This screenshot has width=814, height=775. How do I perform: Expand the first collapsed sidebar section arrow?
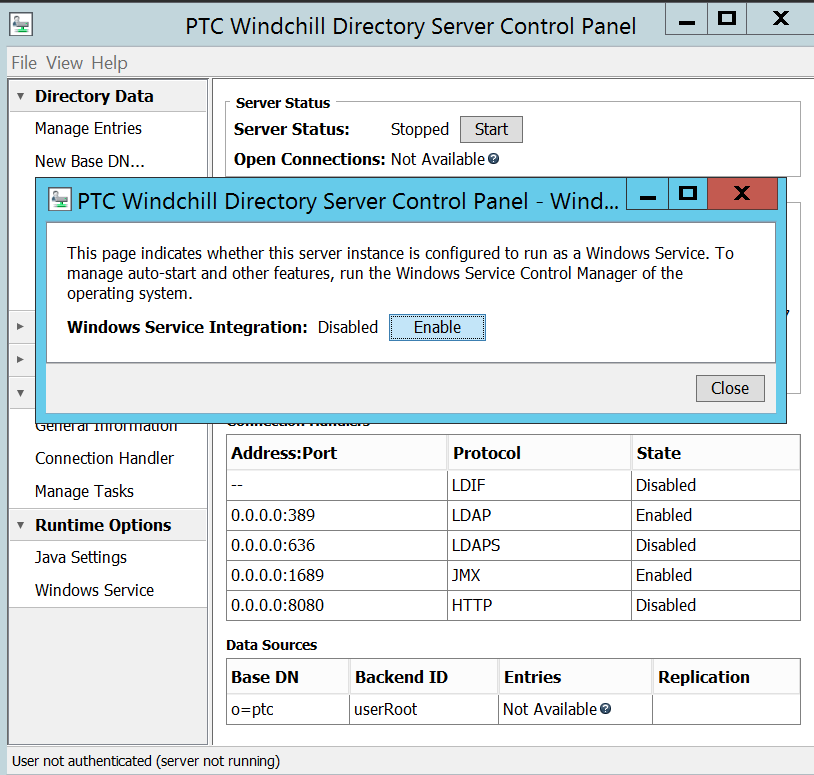(21, 326)
